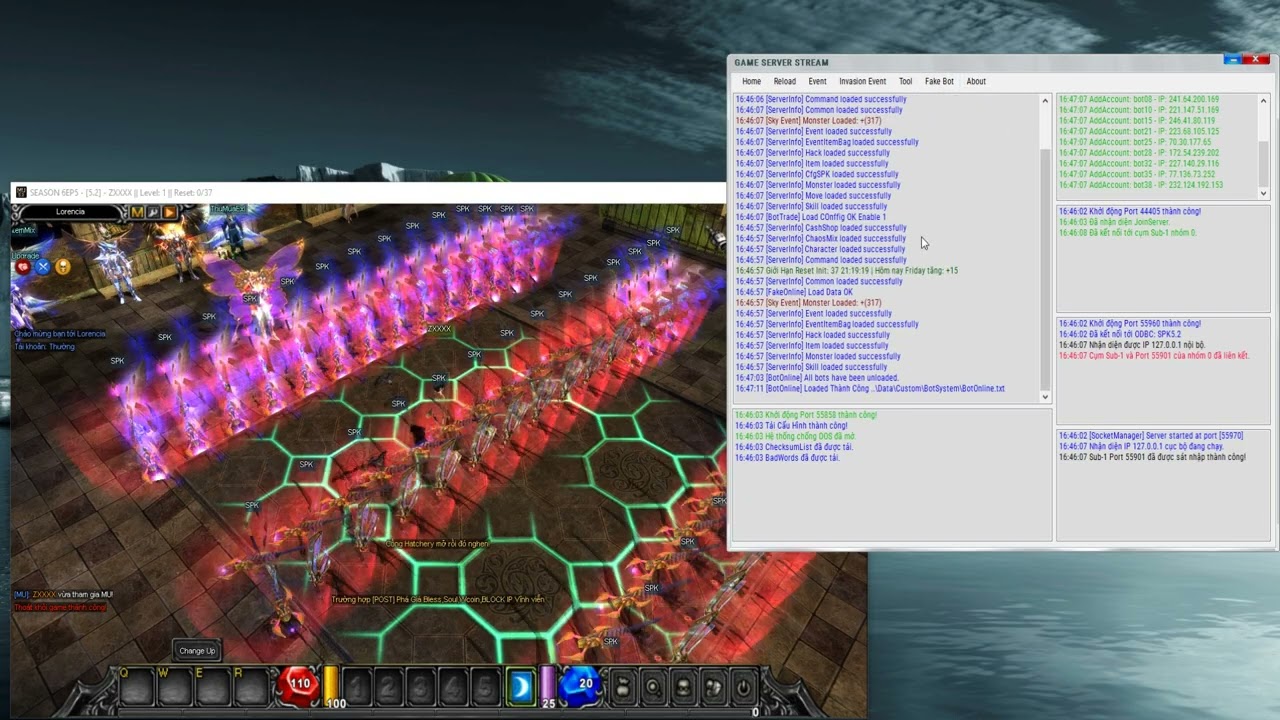Click main log scrollbar down arrow

point(1045,397)
